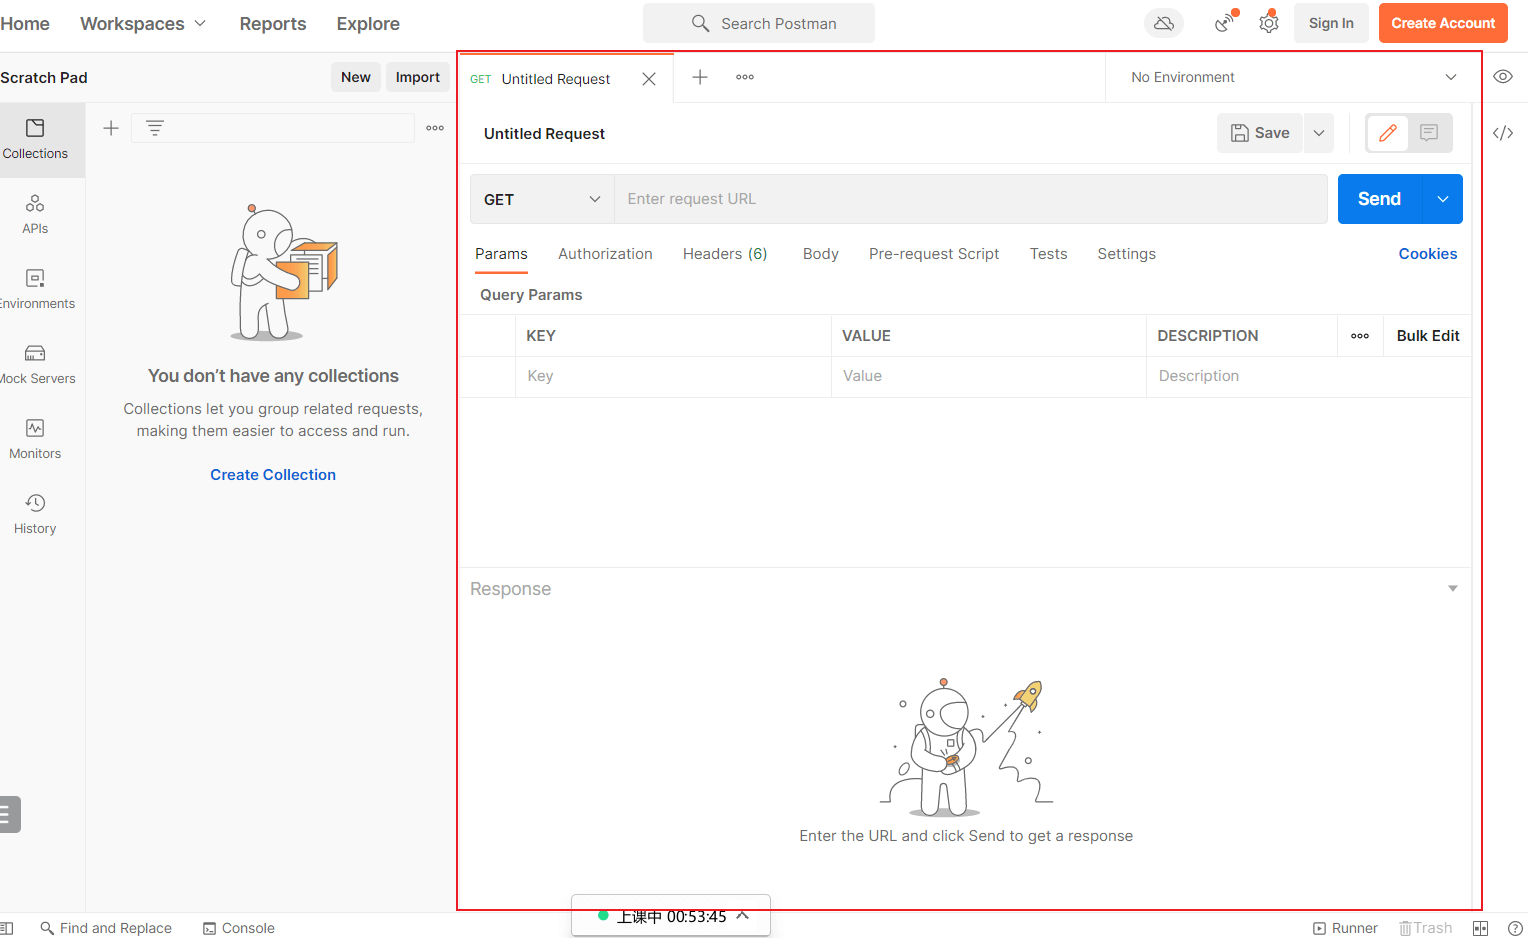
Task: Open the Collections sidebar panel
Action: coord(35,139)
